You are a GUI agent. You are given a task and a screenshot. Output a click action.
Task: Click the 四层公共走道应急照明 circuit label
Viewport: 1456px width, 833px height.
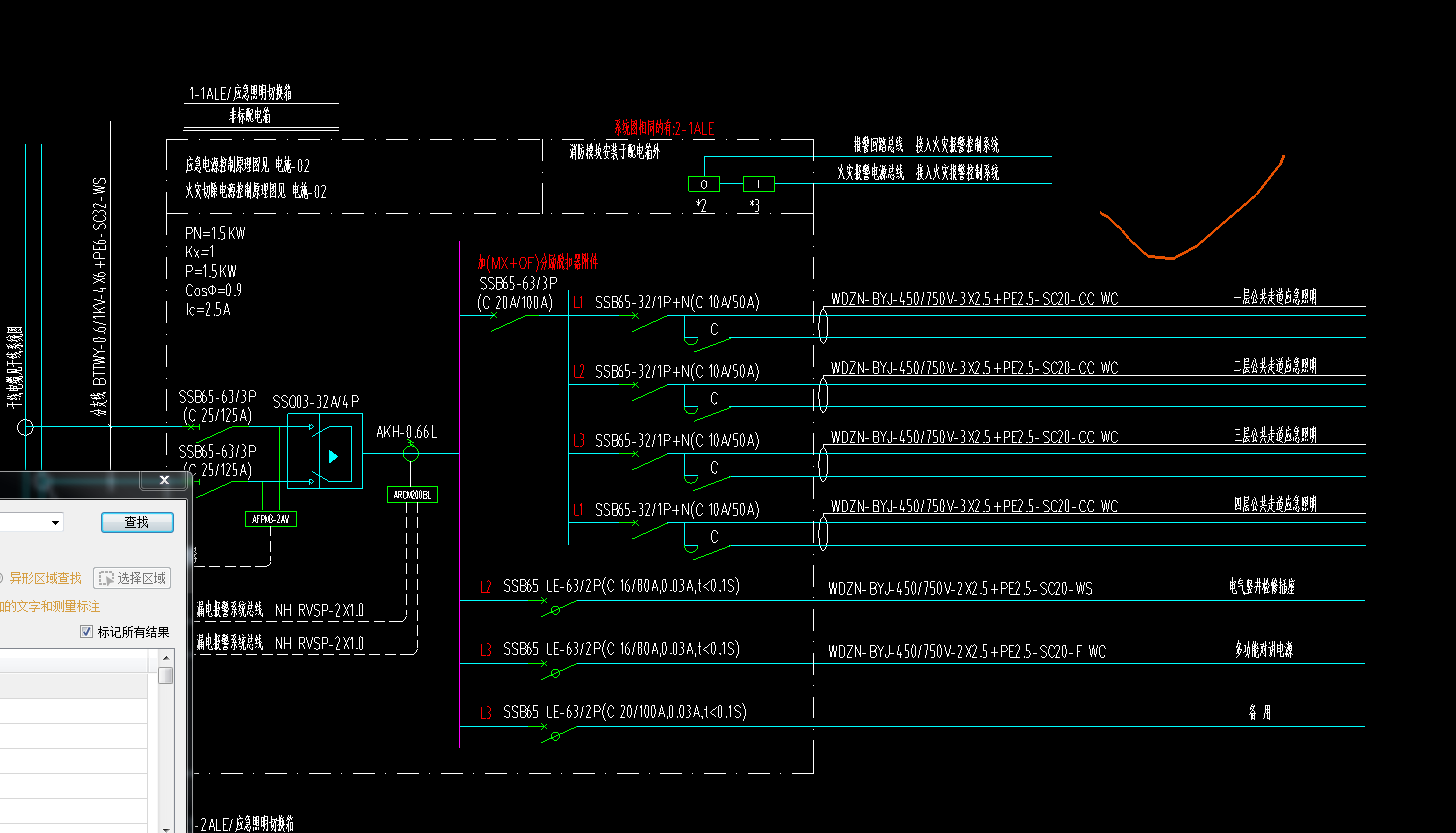point(1275,504)
